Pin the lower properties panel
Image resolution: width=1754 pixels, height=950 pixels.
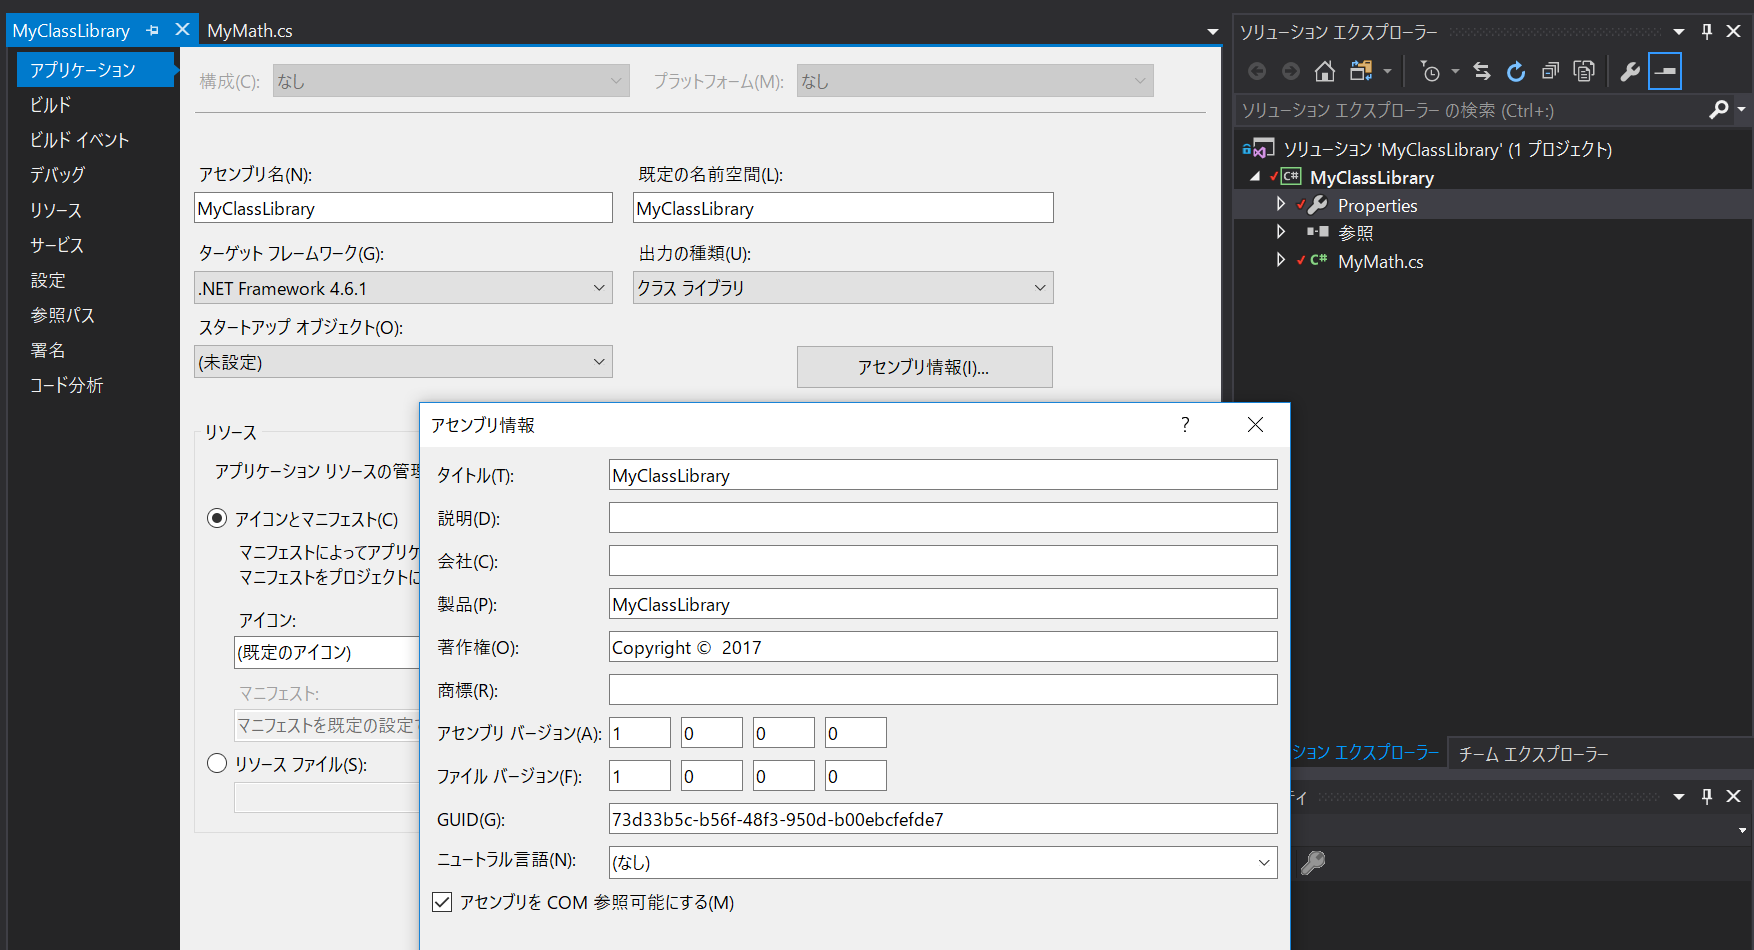(x=1707, y=796)
